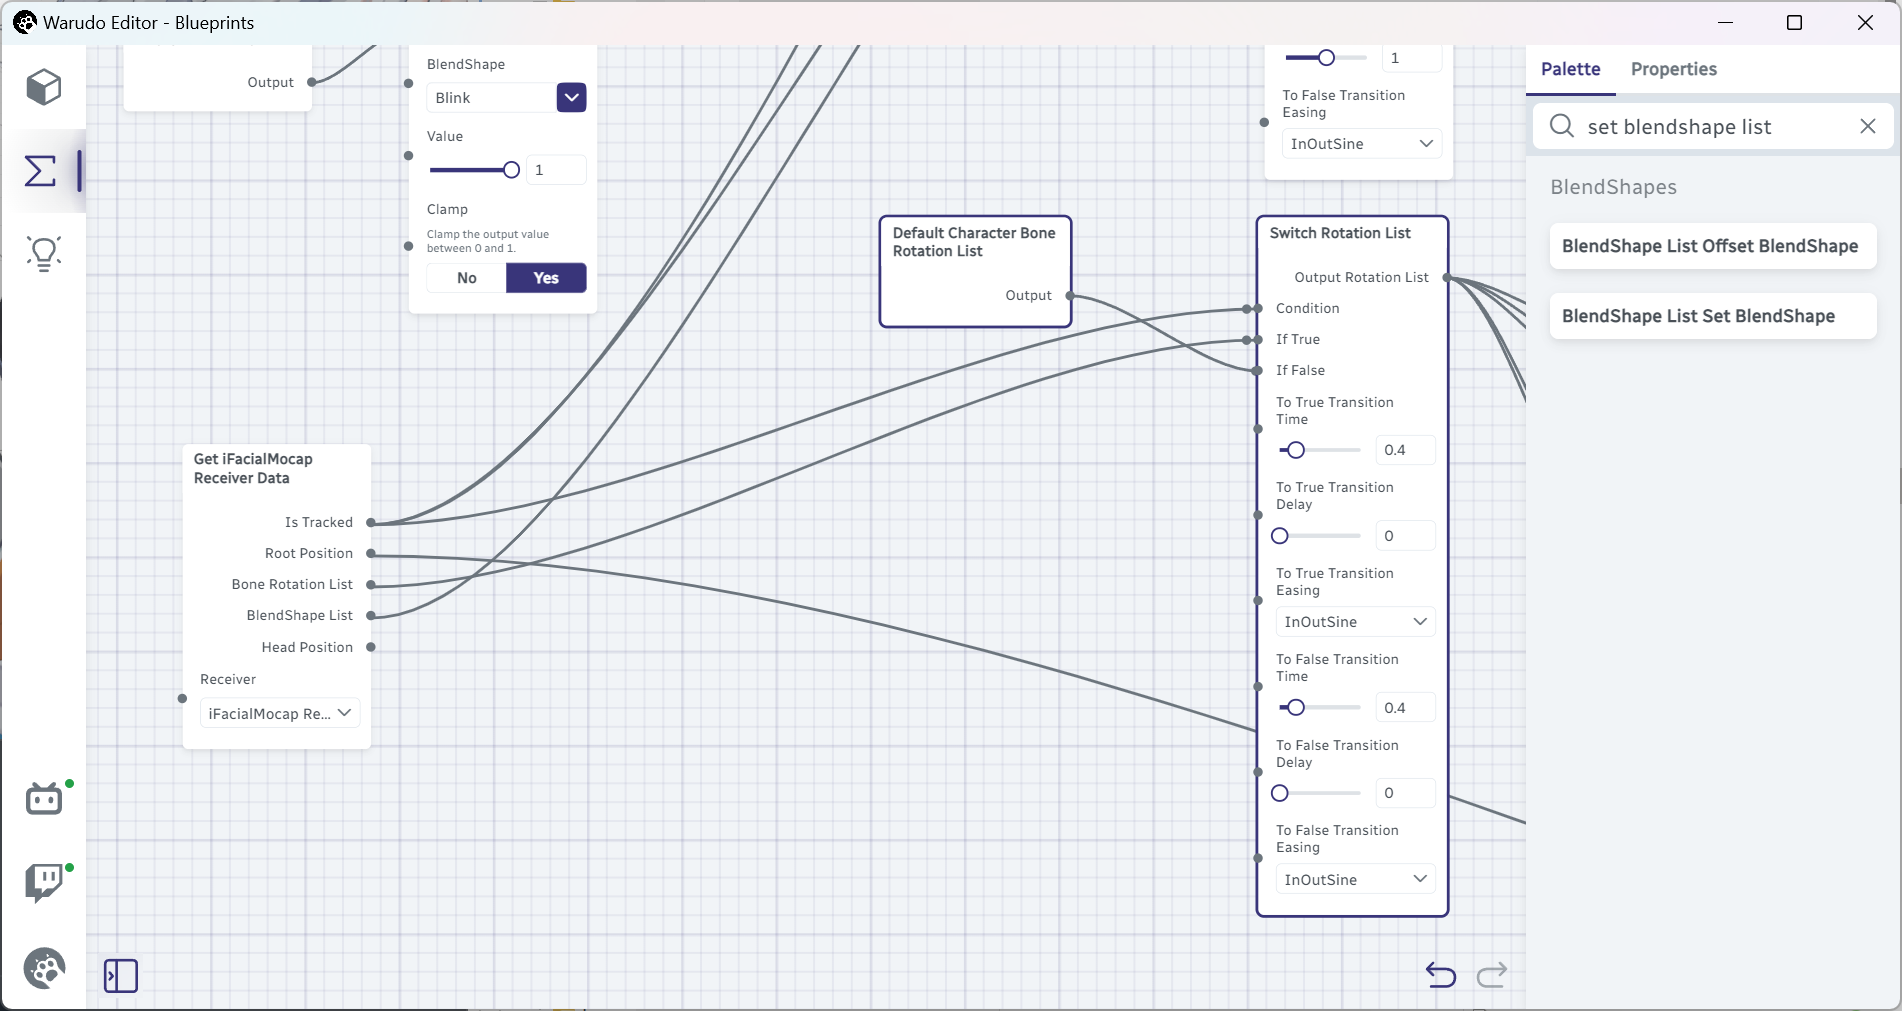Click the Clamp input port
1902x1011 pixels.
tap(408, 246)
